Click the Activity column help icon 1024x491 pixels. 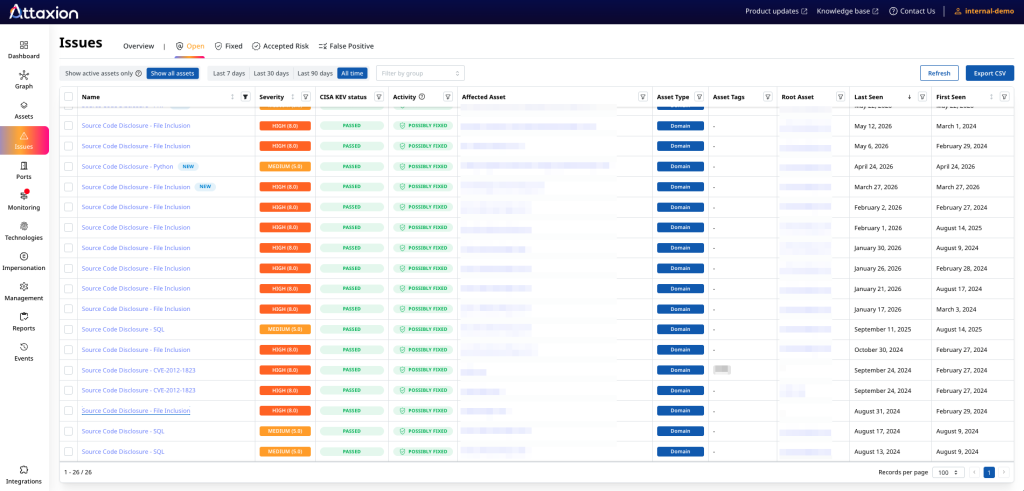coord(422,97)
